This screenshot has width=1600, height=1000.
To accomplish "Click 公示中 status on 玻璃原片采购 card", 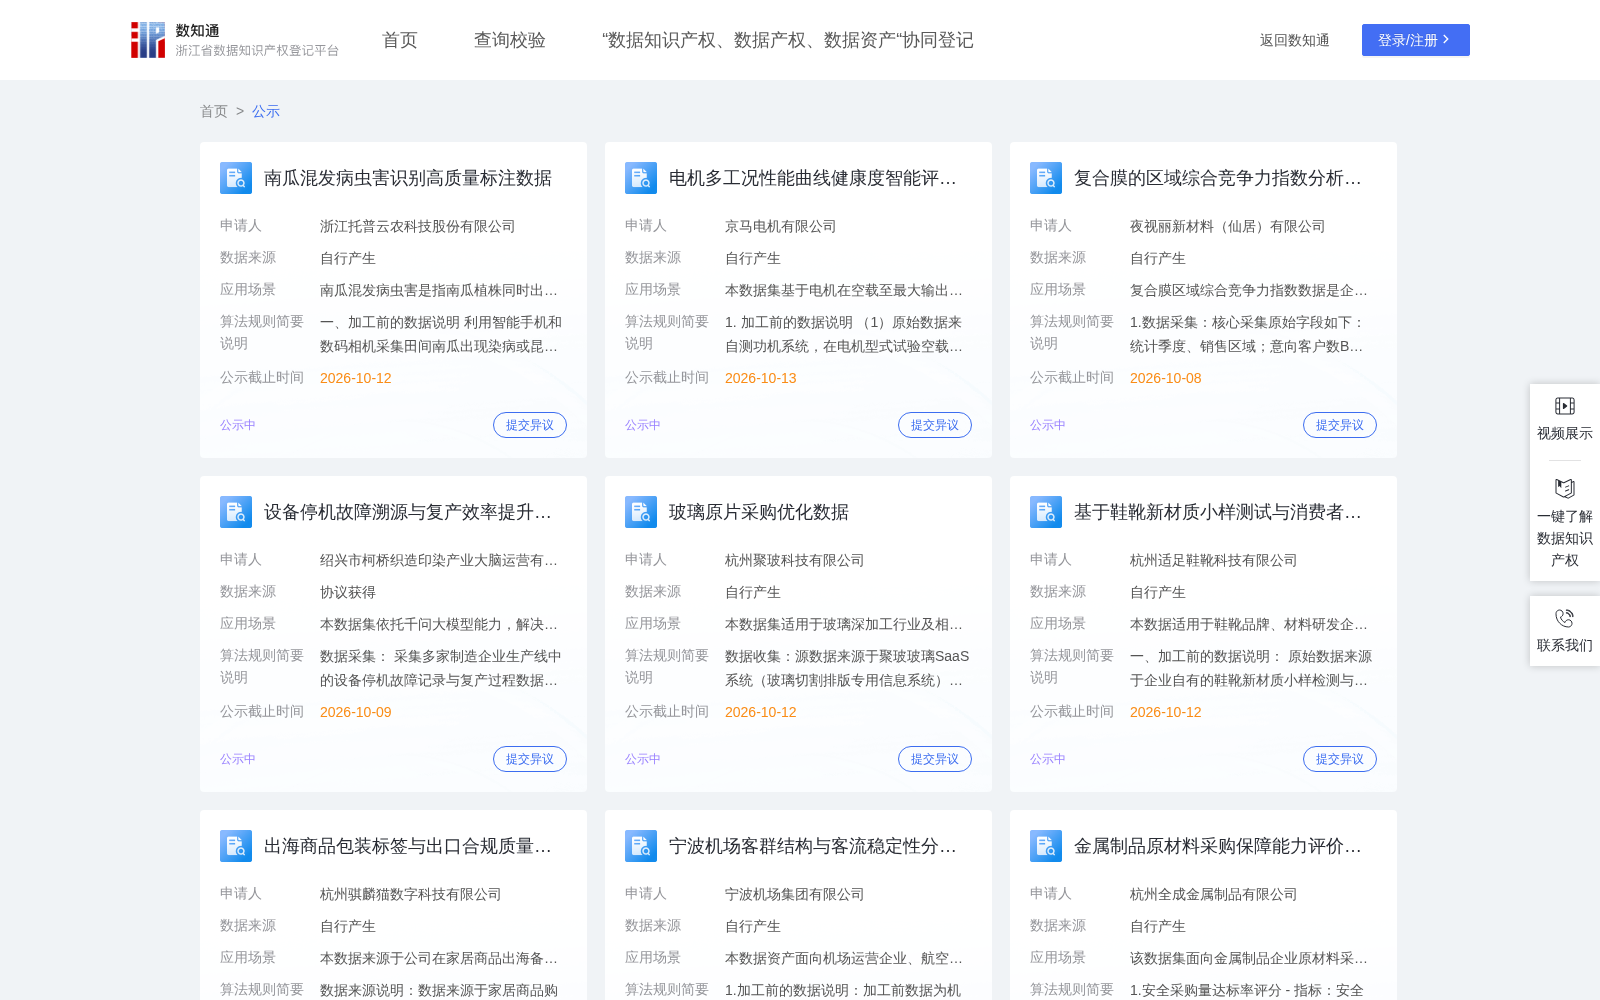I will tap(643, 759).
